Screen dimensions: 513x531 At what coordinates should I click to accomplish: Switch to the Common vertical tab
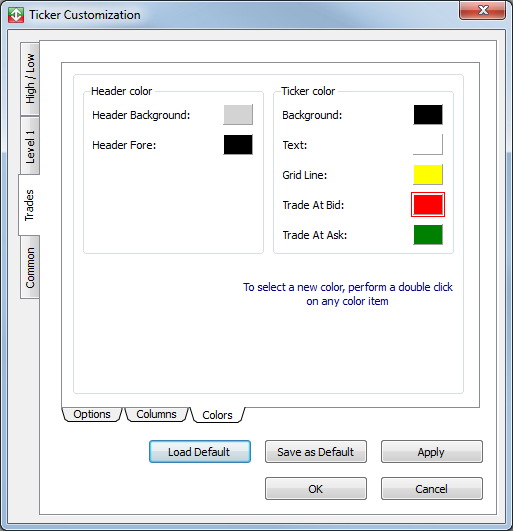tap(30, 267)
